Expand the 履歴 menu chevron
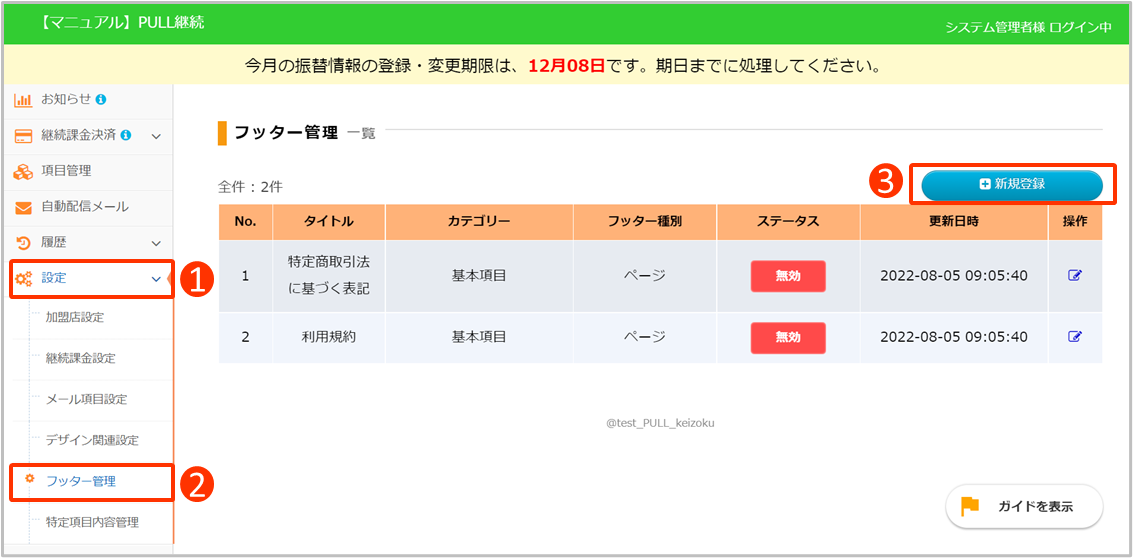This screenshot has width=1133, height=558. pos(156,243)
